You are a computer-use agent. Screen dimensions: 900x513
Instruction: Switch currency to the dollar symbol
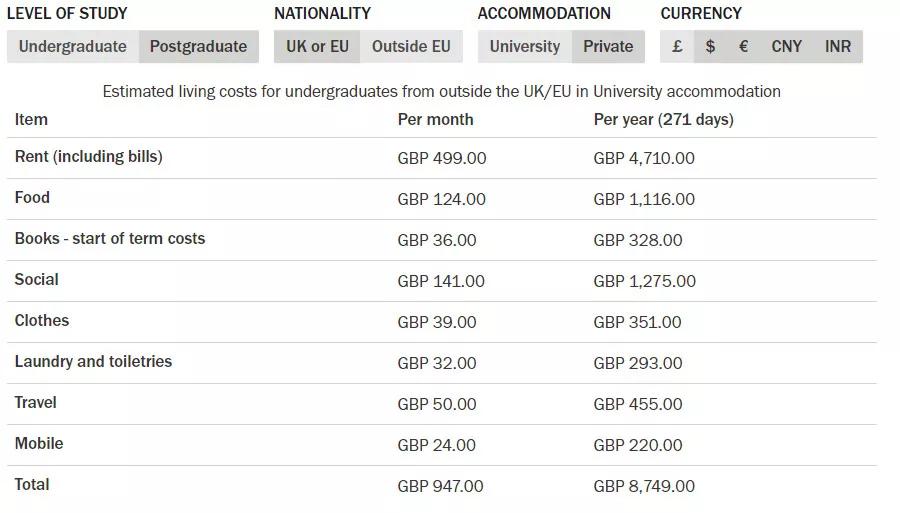710,46
